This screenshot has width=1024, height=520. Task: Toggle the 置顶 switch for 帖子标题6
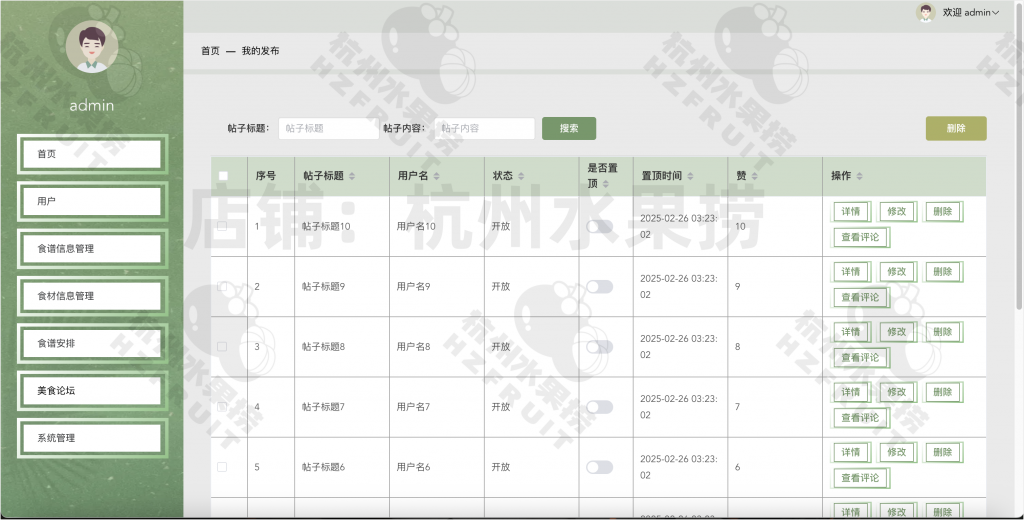[600, 467]
